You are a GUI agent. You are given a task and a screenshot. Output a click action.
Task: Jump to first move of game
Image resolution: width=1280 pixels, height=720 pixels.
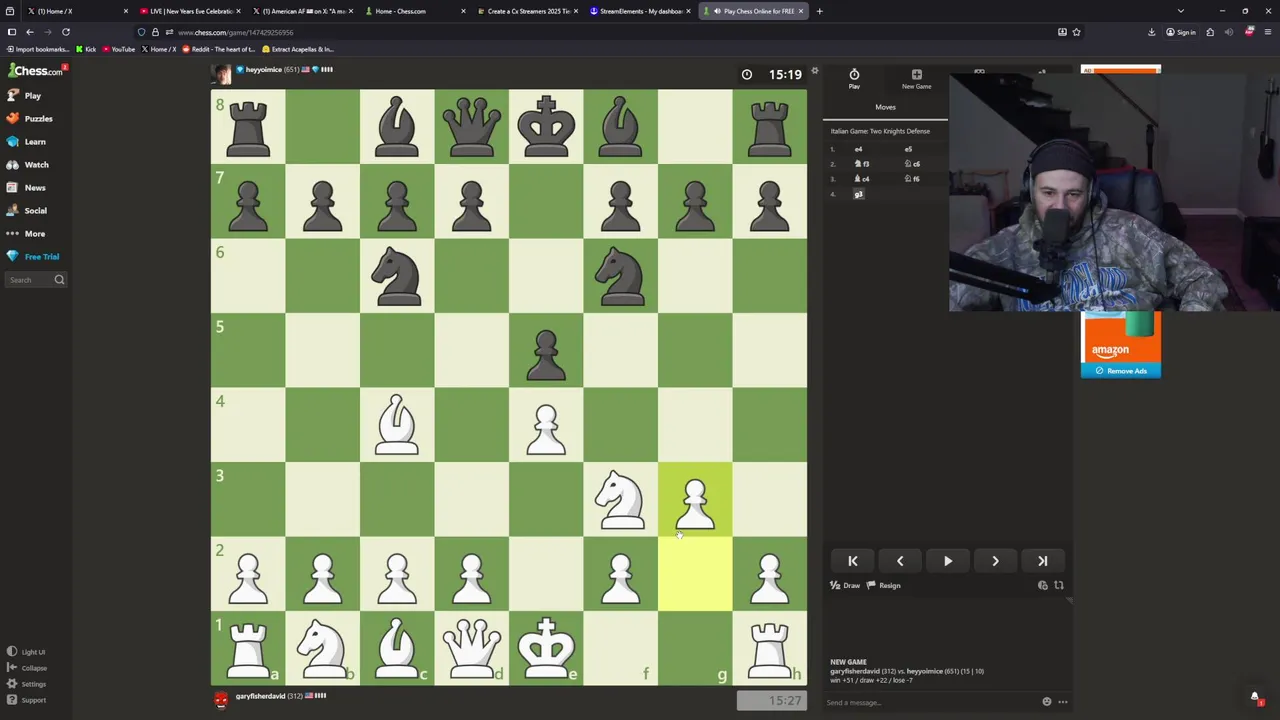coord(853,561)
